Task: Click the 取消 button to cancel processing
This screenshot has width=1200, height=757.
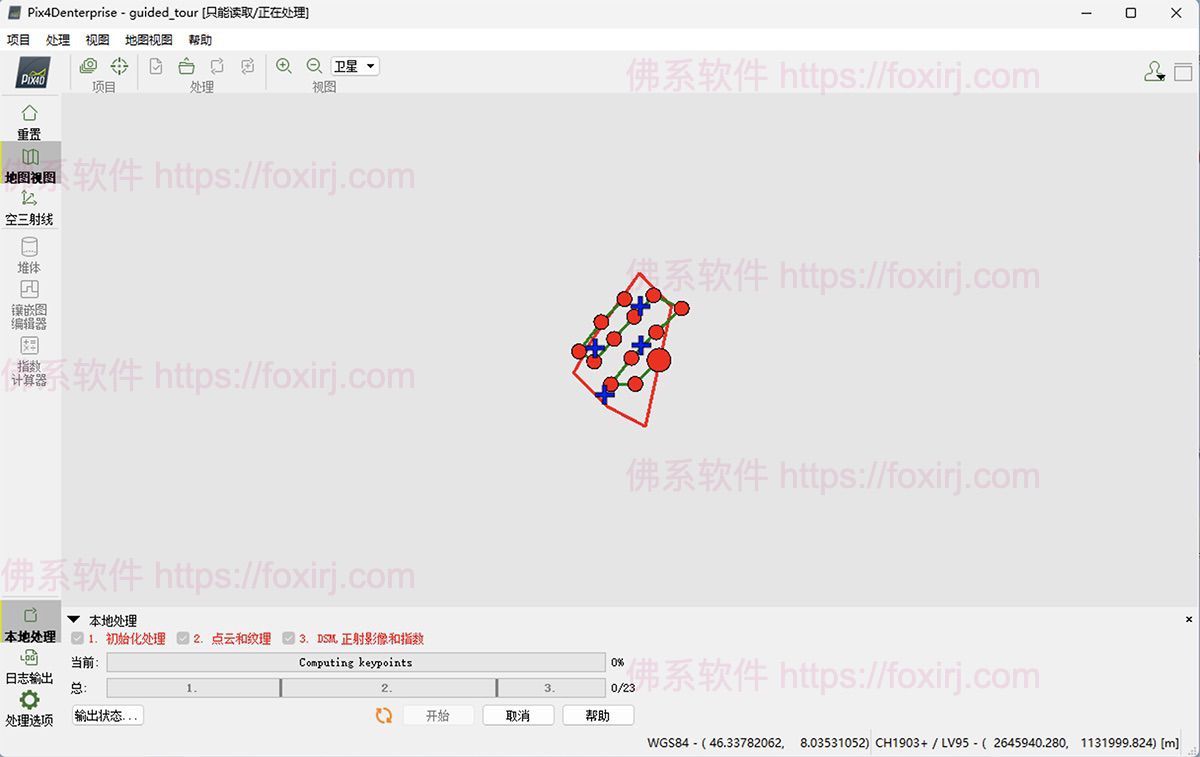Action: pyautogui.click(x=518, y=715)
